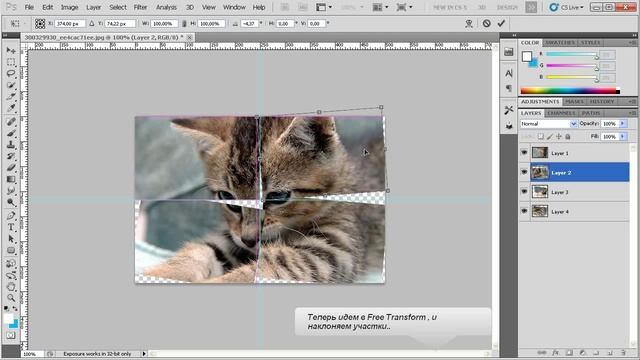Select the Lasso tool
The width and height of the screenshot is (640, 360).
pyautogui.click(x=11, y=73)
